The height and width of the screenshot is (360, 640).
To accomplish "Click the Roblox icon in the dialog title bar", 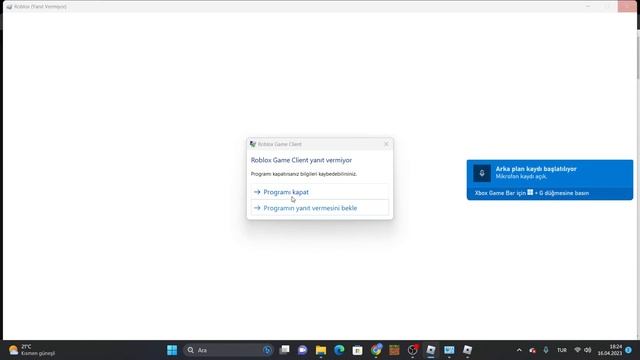I will [253, 144].
